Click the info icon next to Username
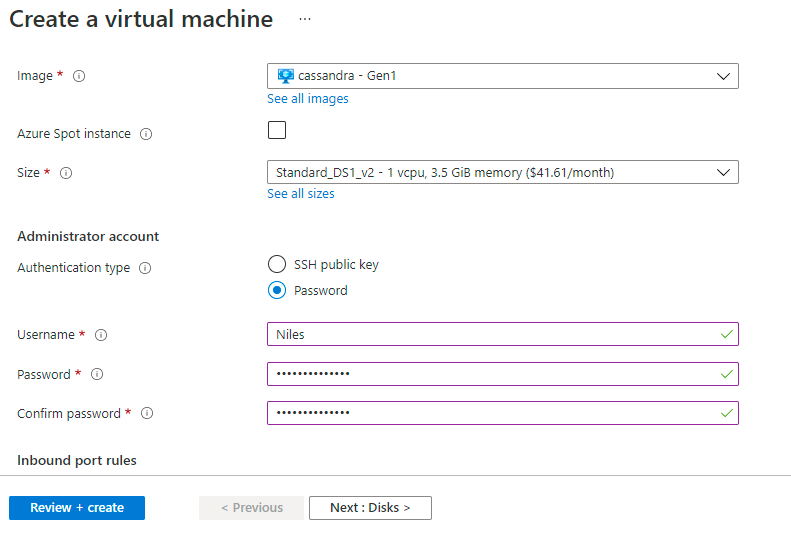Screen dimensions: 791x536 click(100, 335)
